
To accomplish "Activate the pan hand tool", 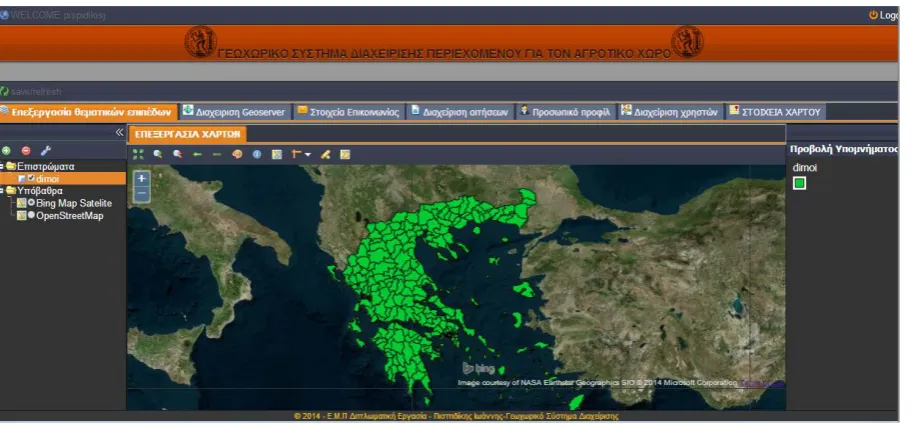I will coord(237,155).
